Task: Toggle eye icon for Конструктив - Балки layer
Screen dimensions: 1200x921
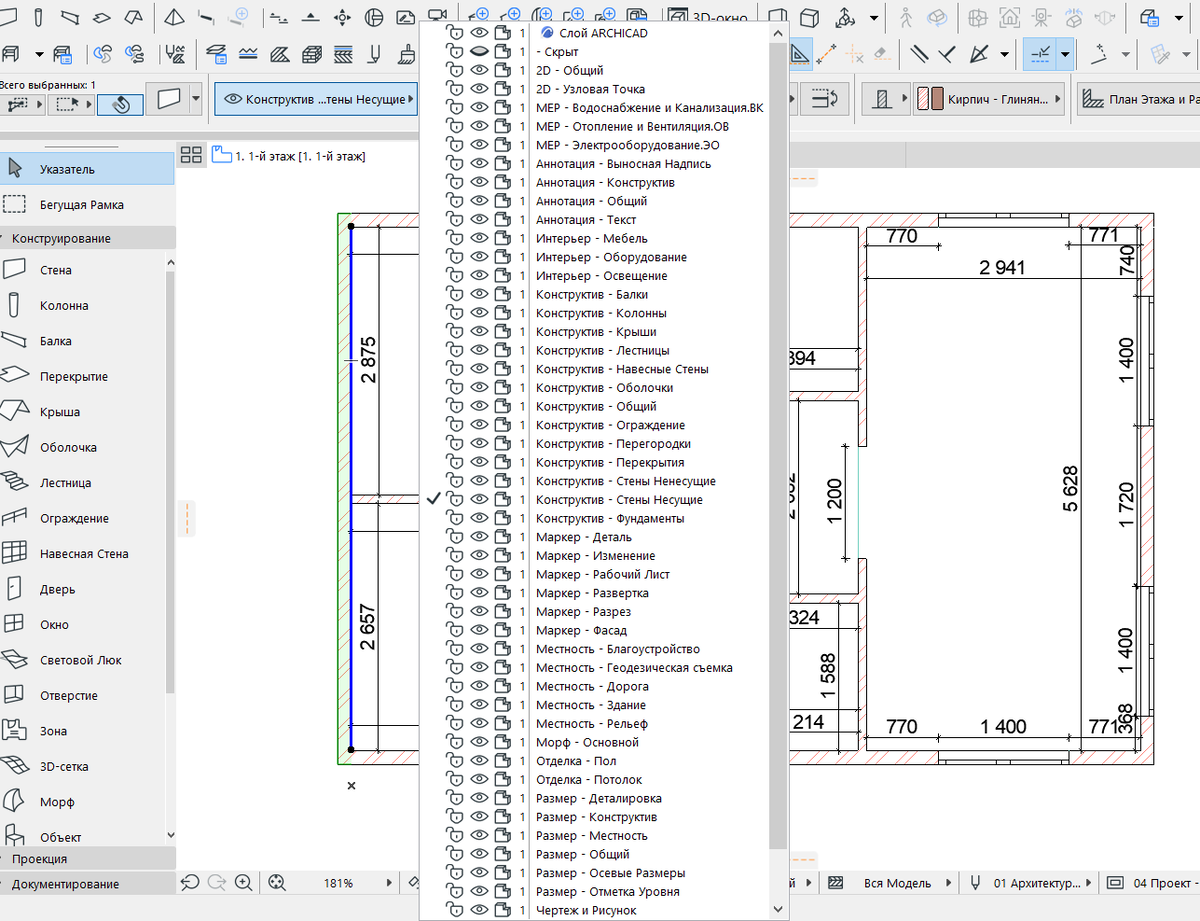Action: (x=479, y=295)
